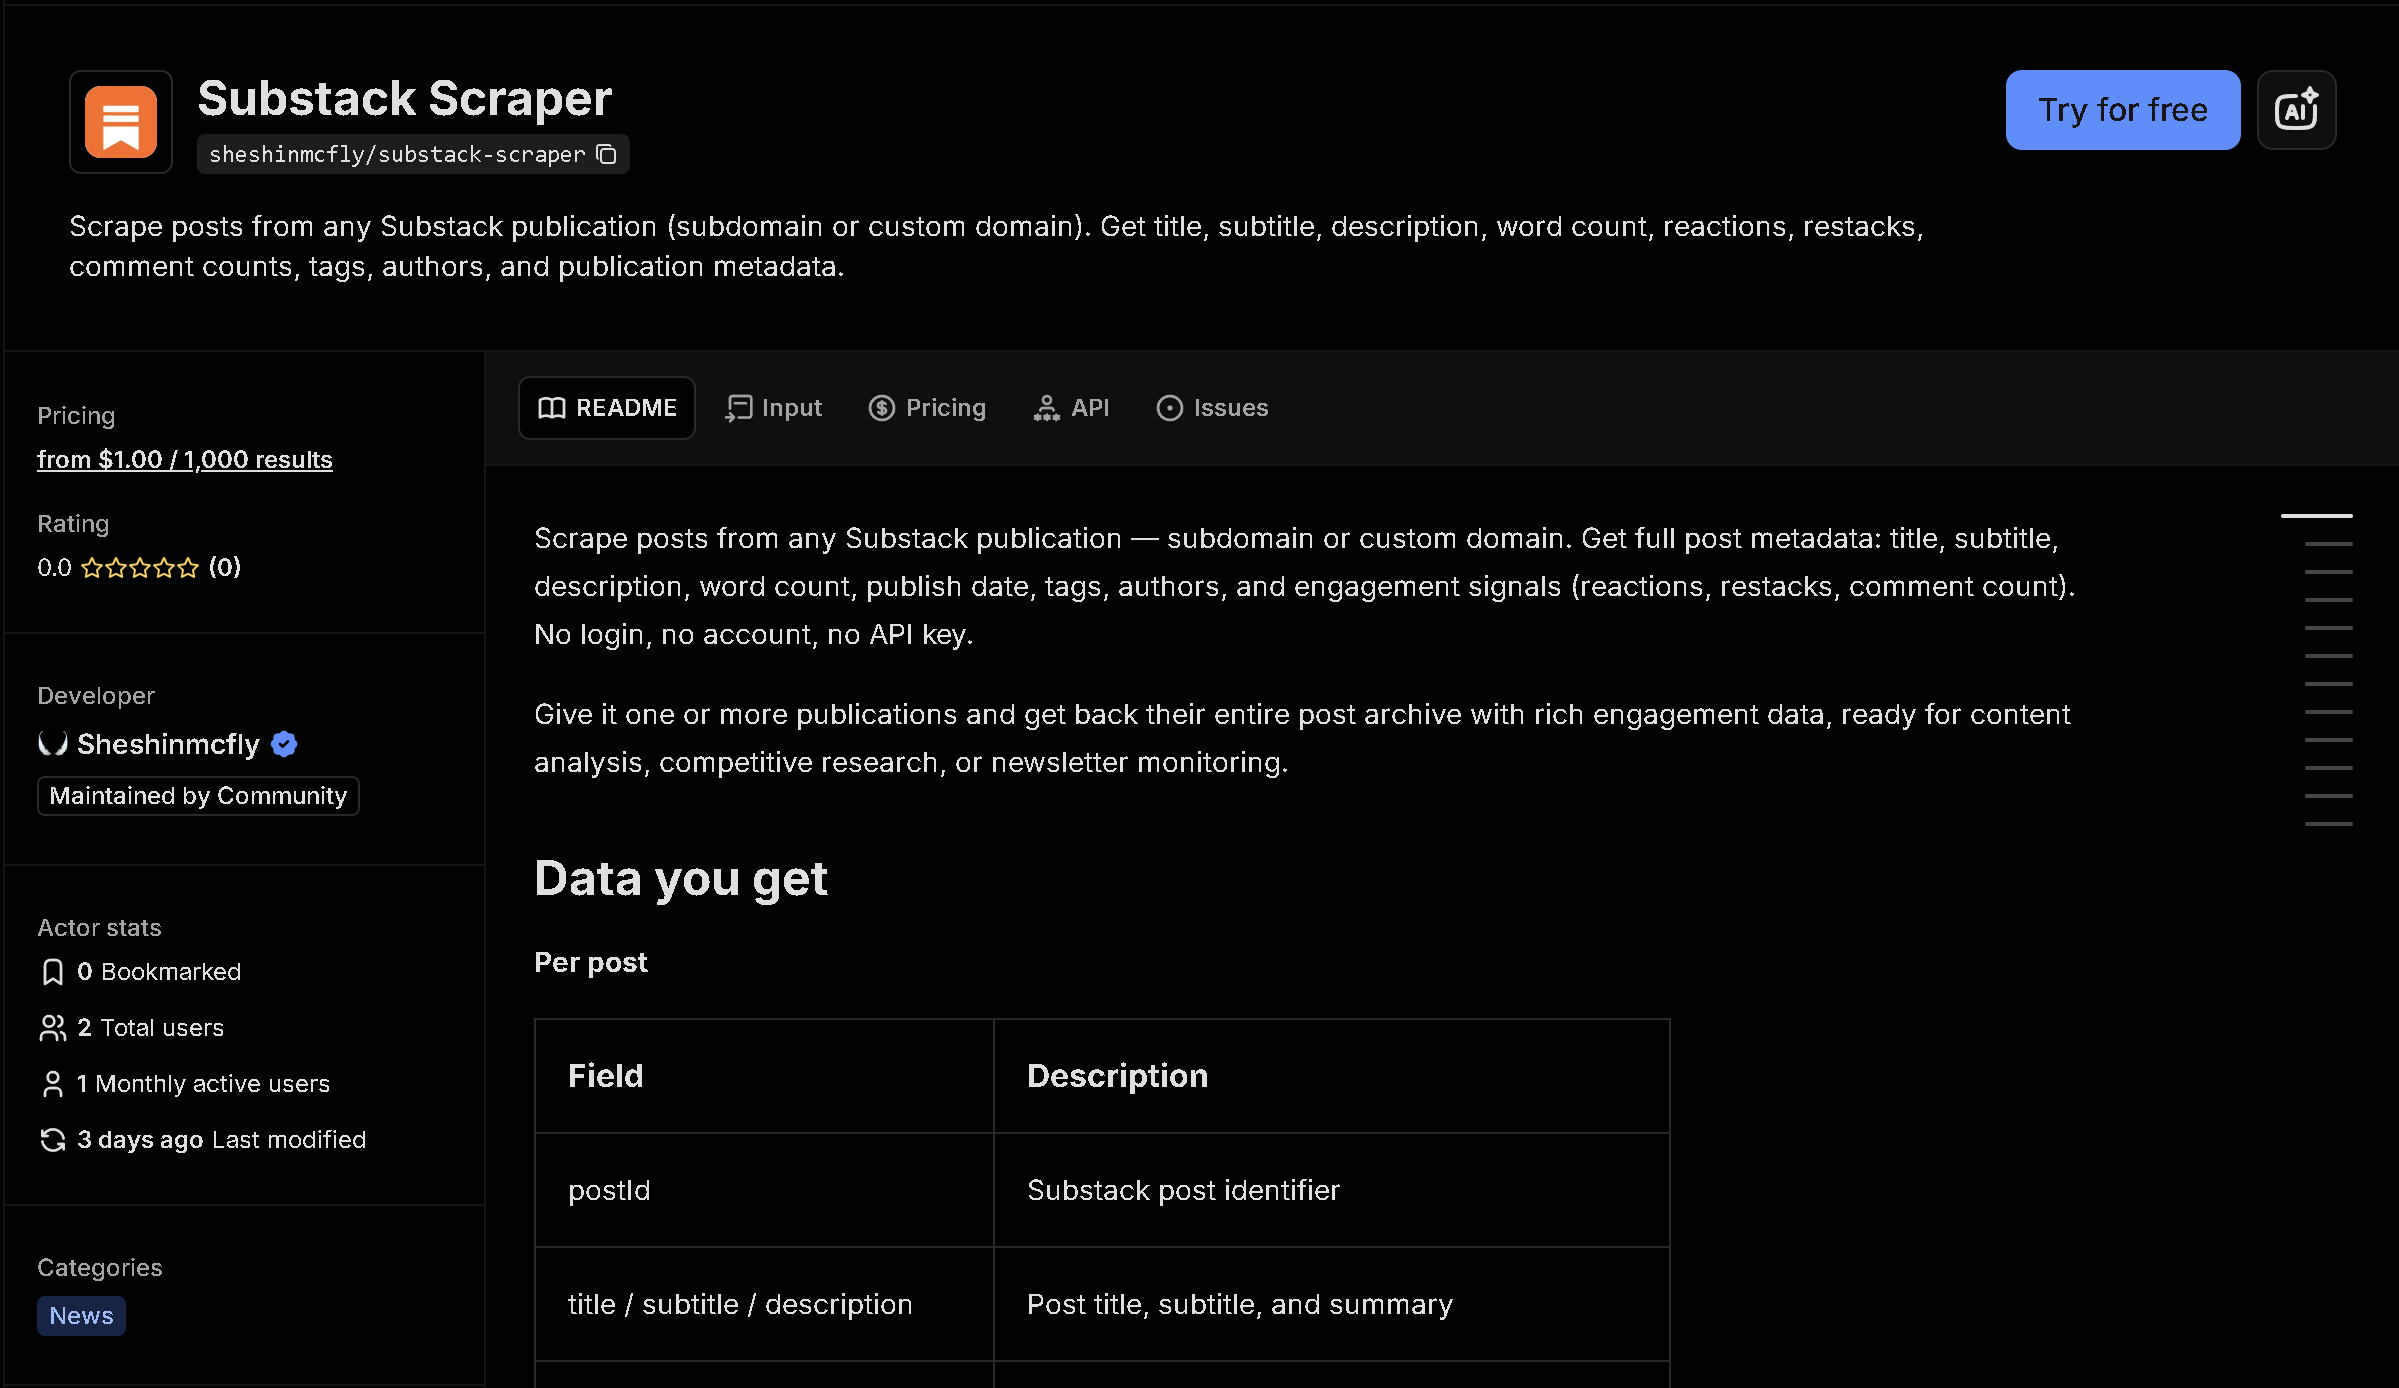Viewport: 2399px width, 1388px height.
Task: Click the dollar icon on Pricing tab
Action: [881, 408]
